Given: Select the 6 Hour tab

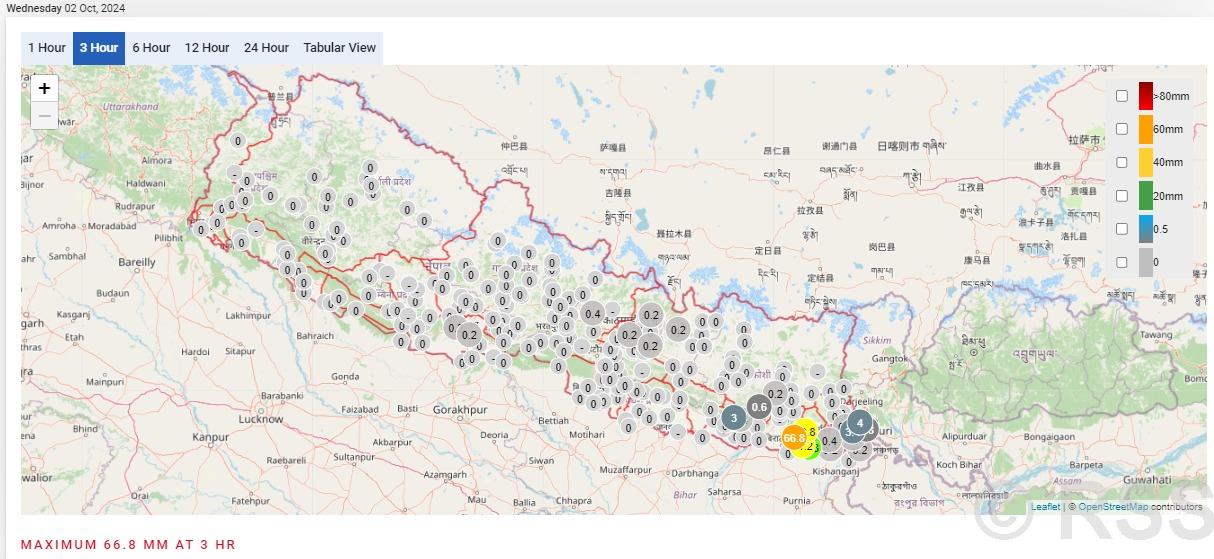Looking at the screenshot, I should pos(151,48).
